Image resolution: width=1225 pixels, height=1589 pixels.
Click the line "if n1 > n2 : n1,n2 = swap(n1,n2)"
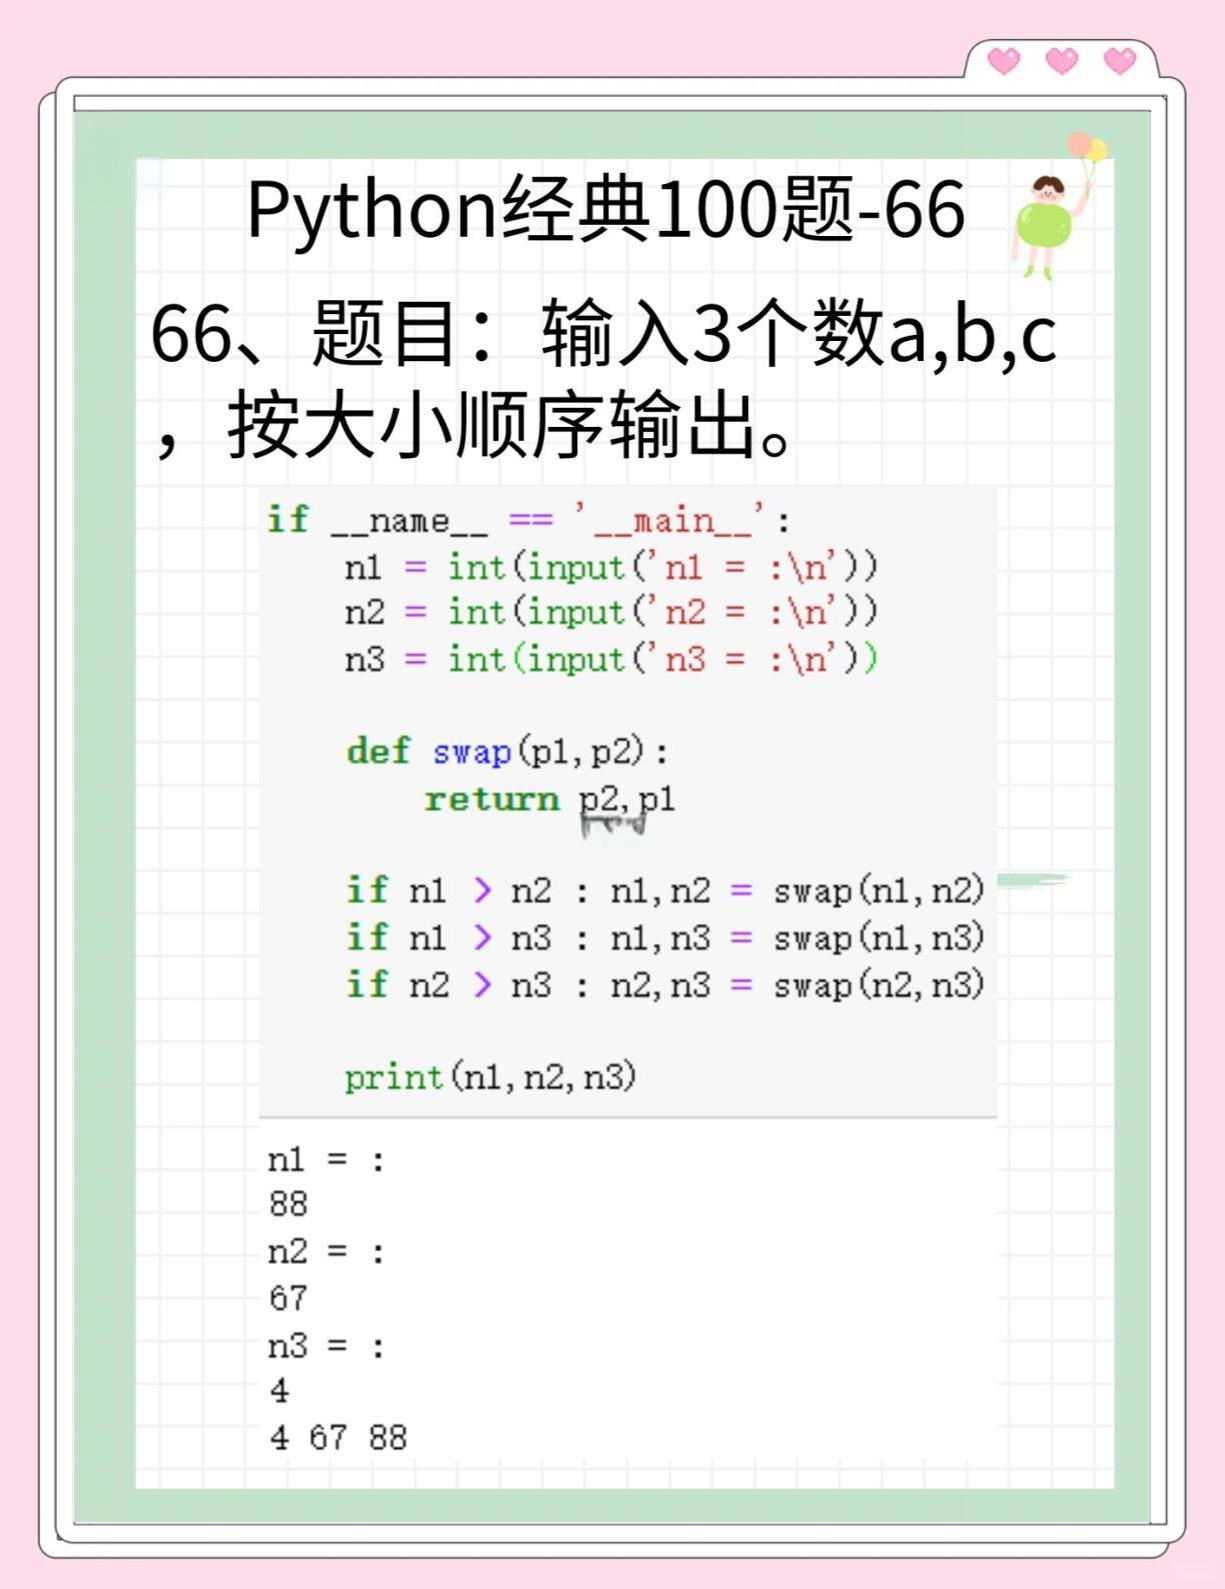(x=665, y=890)
